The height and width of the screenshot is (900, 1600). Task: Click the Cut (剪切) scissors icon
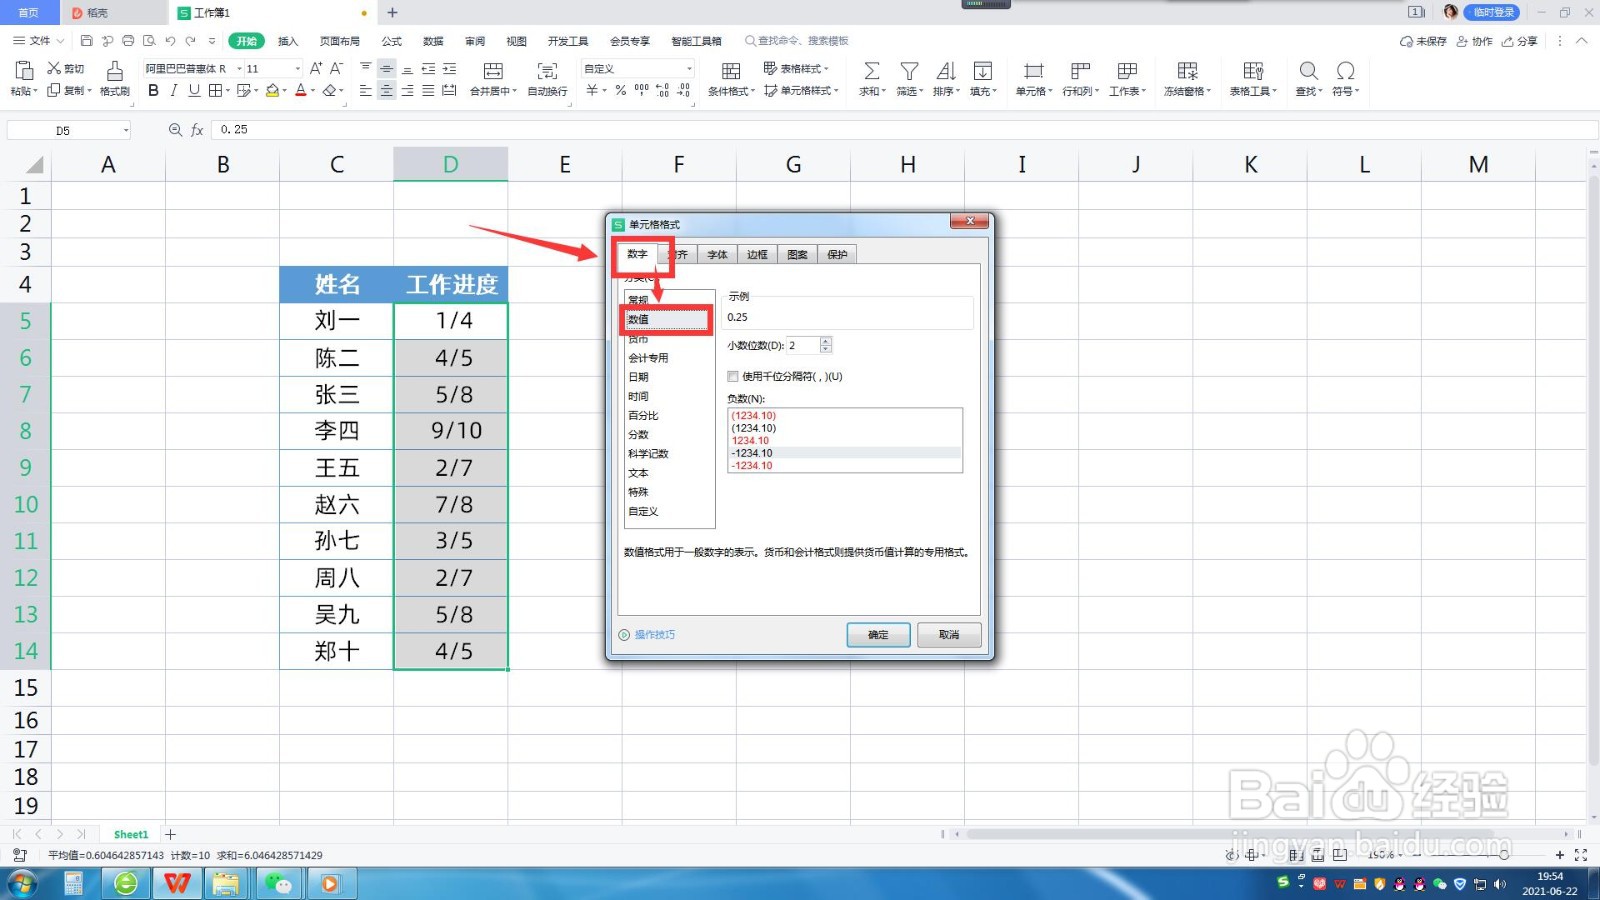click(x=54, y=68)
